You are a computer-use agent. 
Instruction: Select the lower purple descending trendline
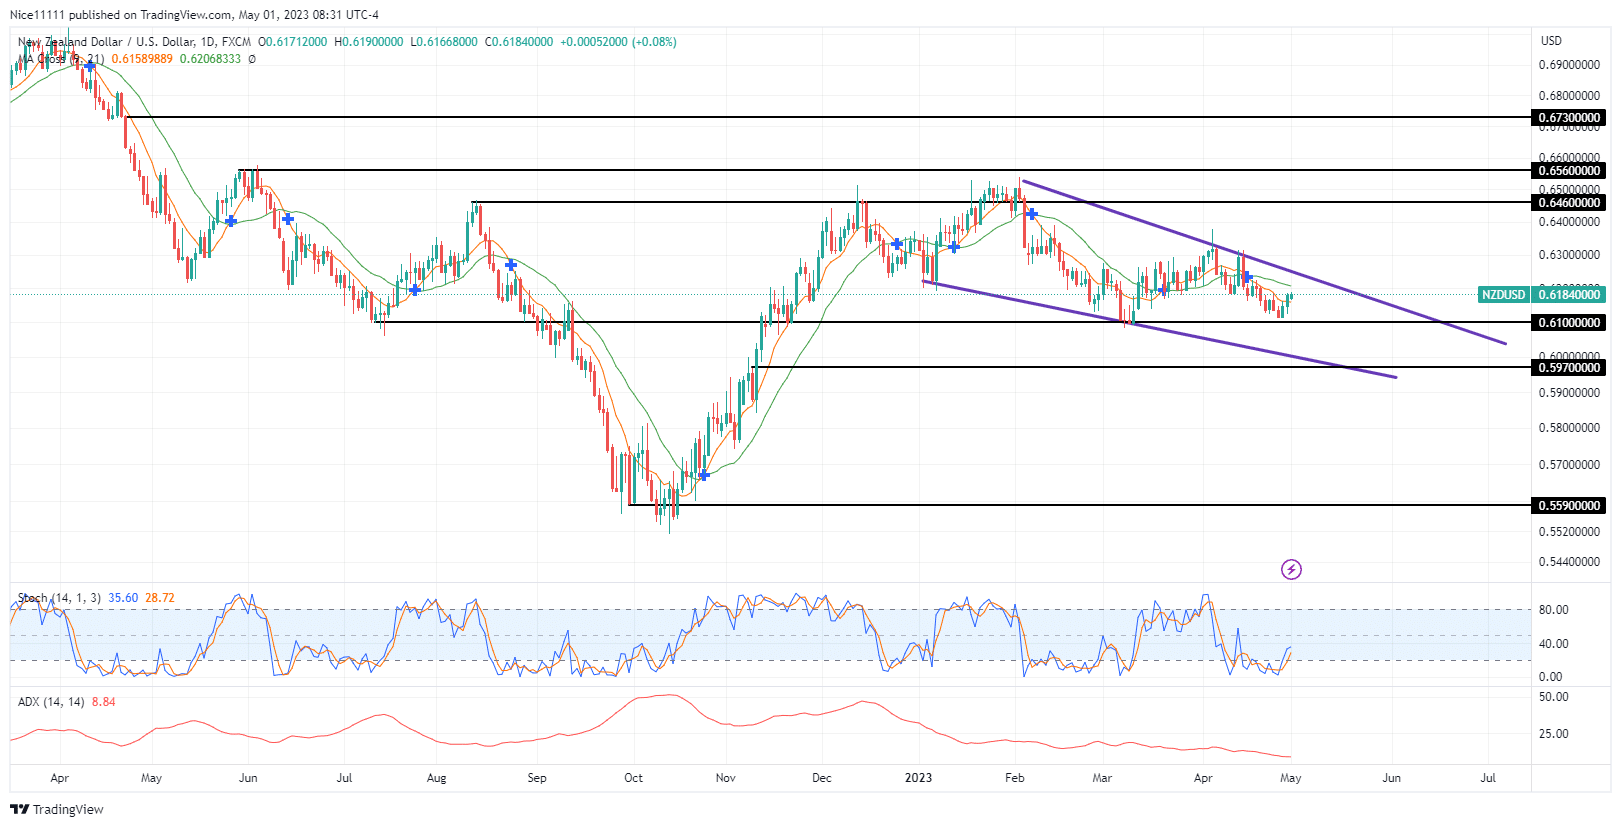1159,330
